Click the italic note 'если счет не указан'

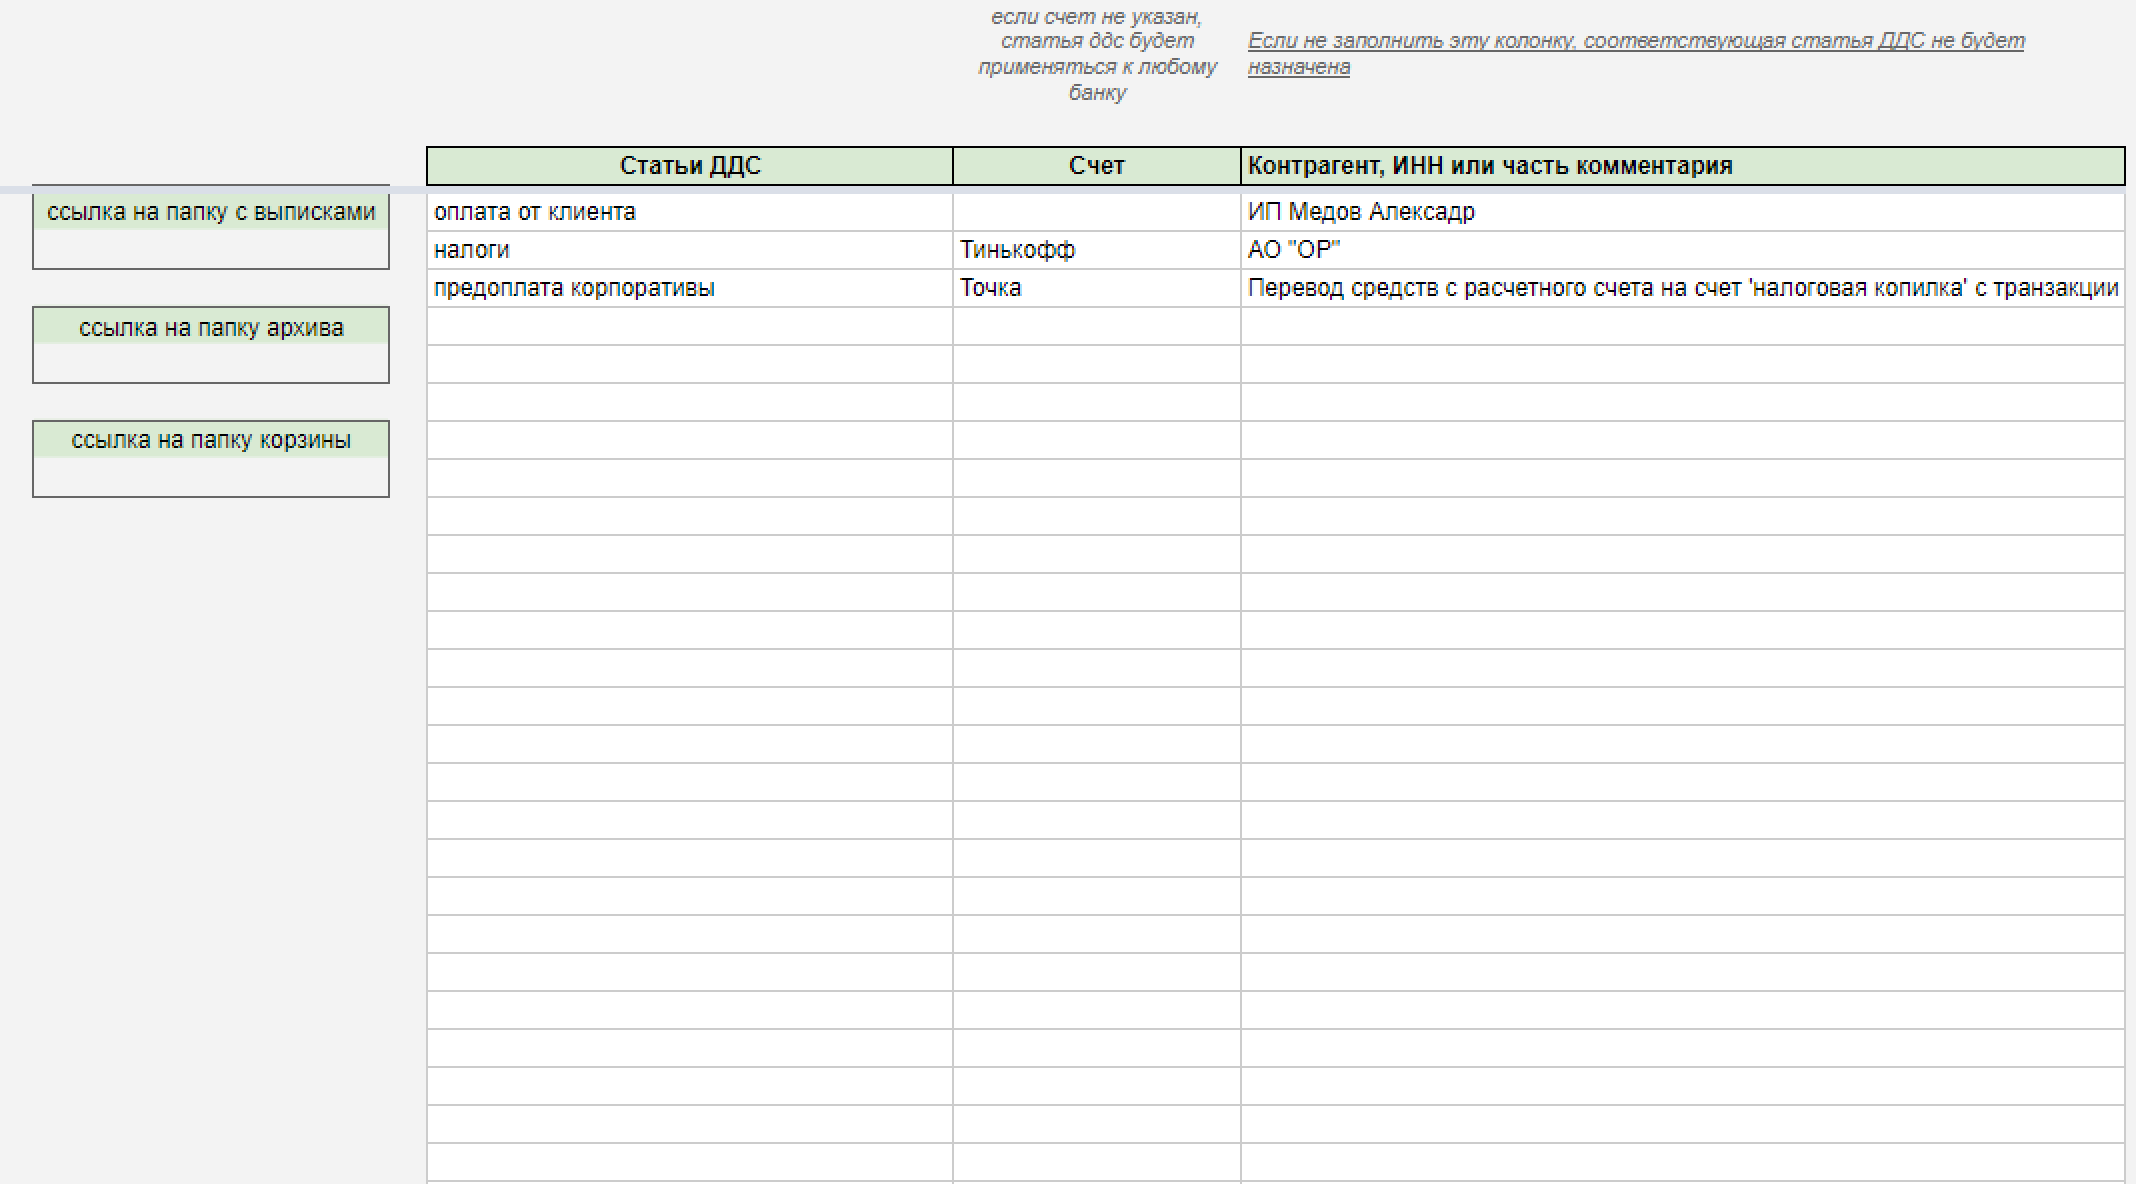coord(1097,55)
